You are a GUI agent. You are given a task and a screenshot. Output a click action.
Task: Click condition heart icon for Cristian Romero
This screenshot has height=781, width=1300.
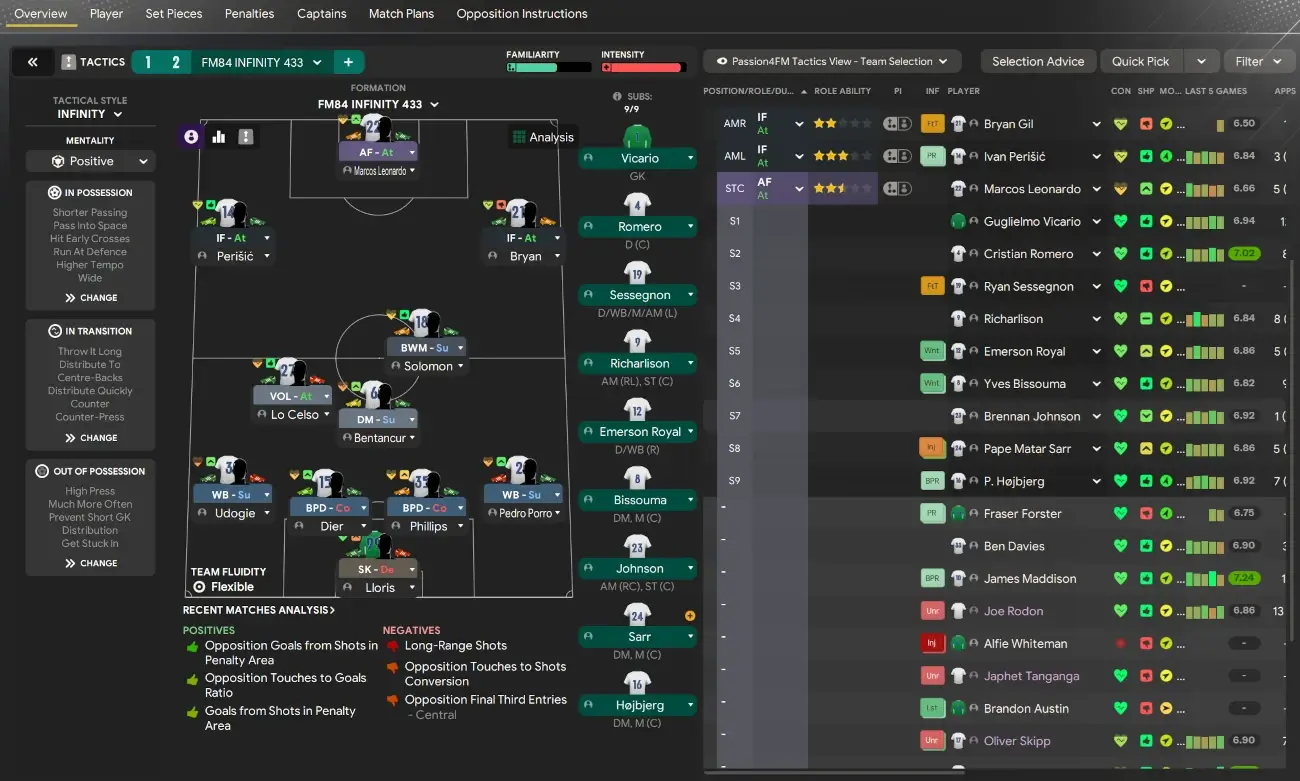pyautogui.click(x=1121, y=254)
